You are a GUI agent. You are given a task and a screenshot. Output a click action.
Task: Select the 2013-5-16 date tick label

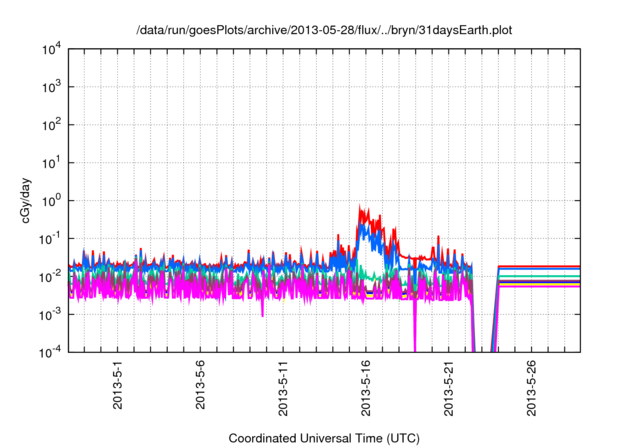(x=365, y=389)
